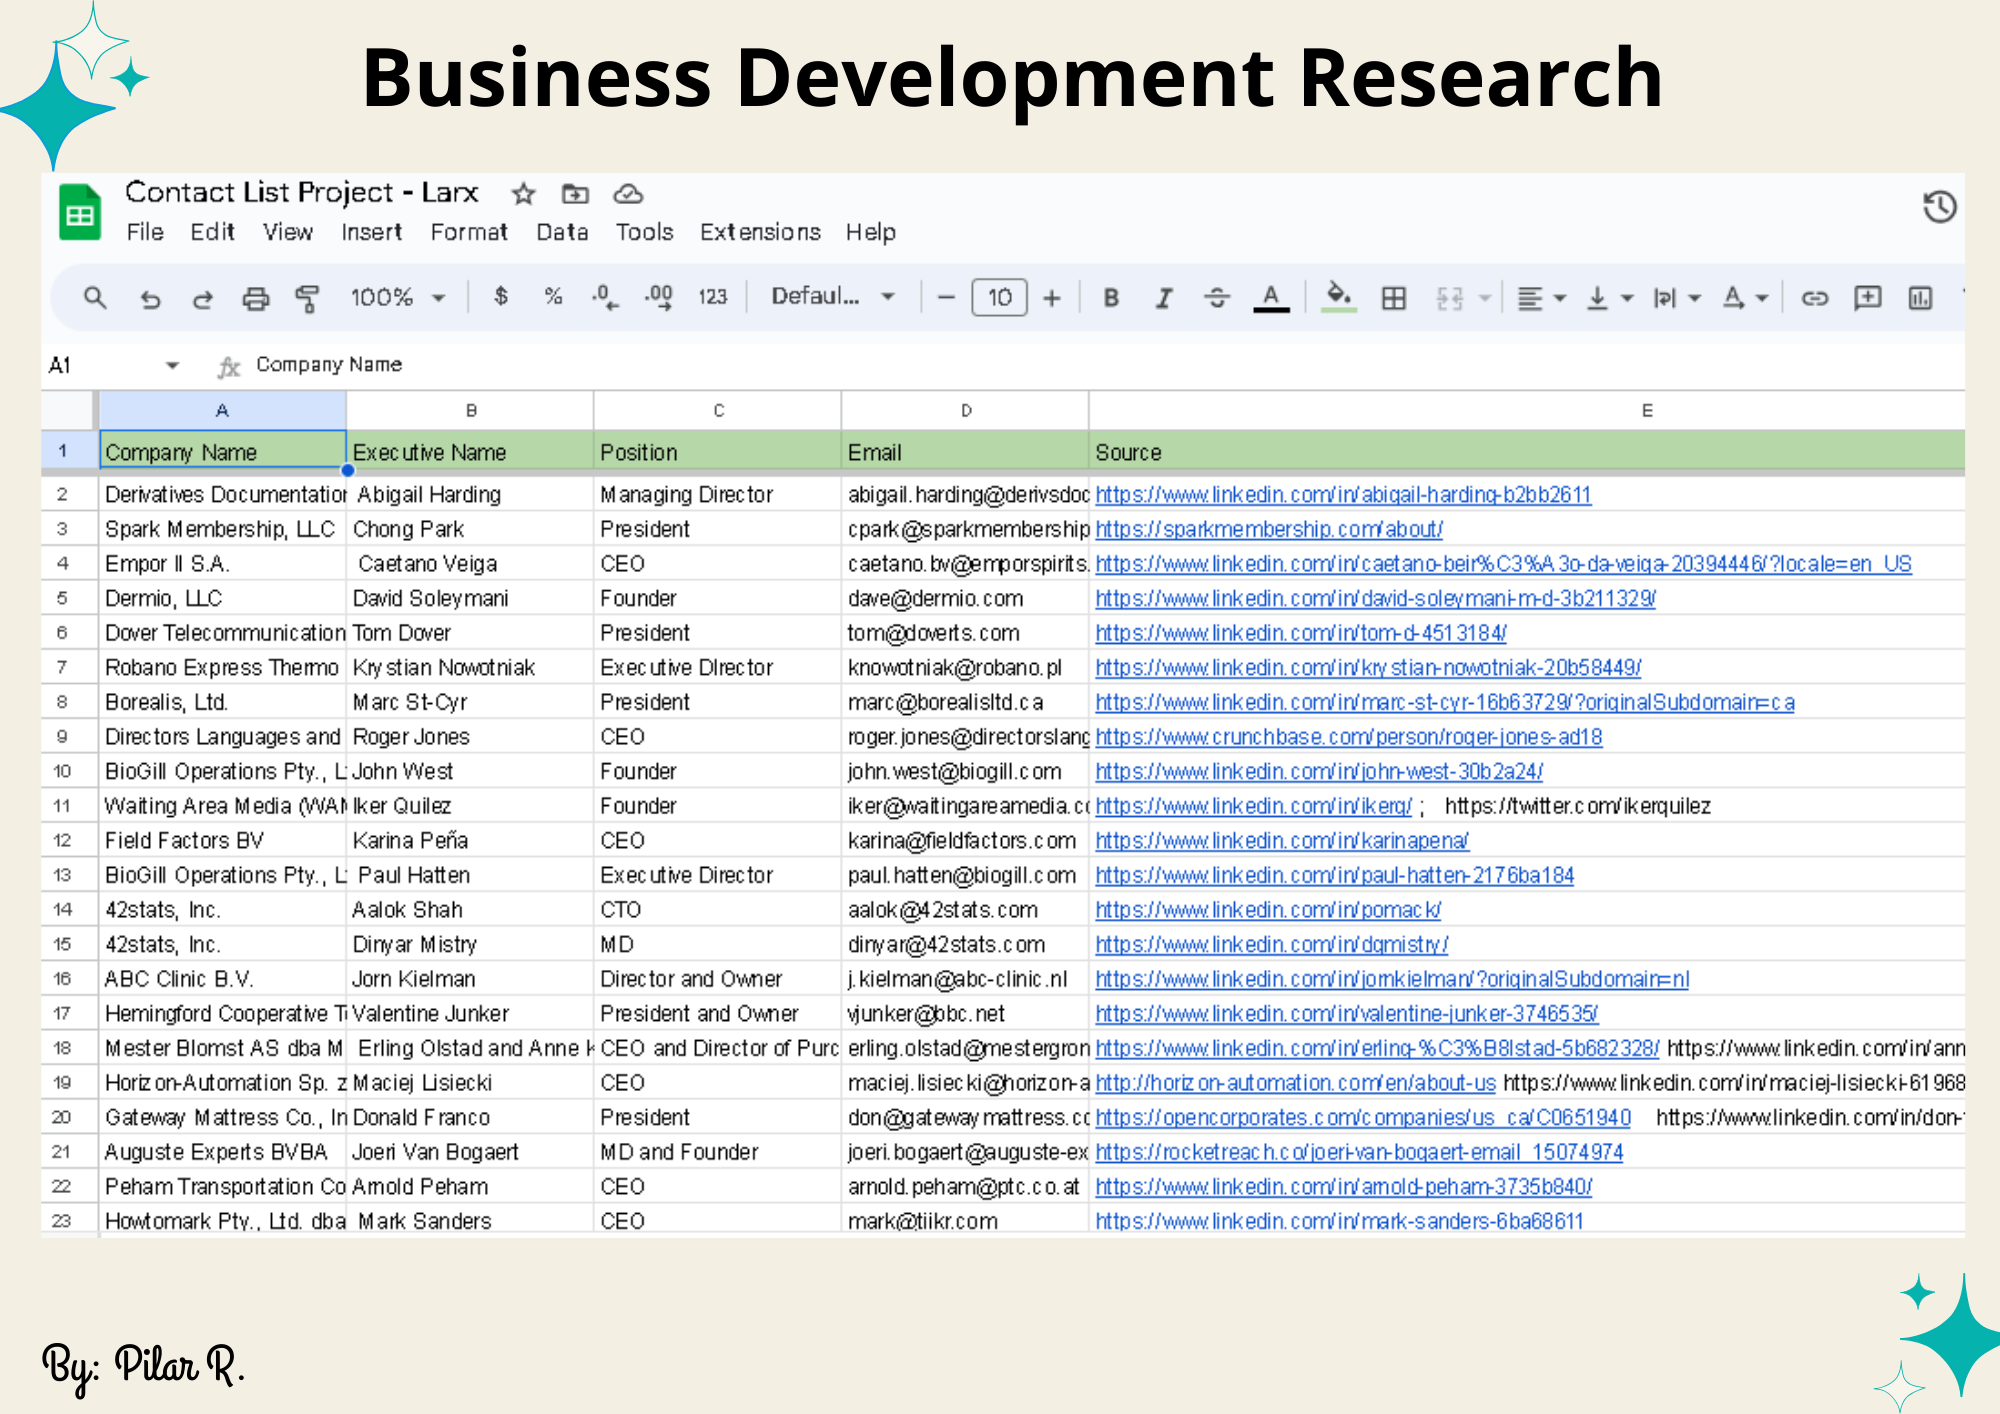Click the insert link icon

point(1814,298)
